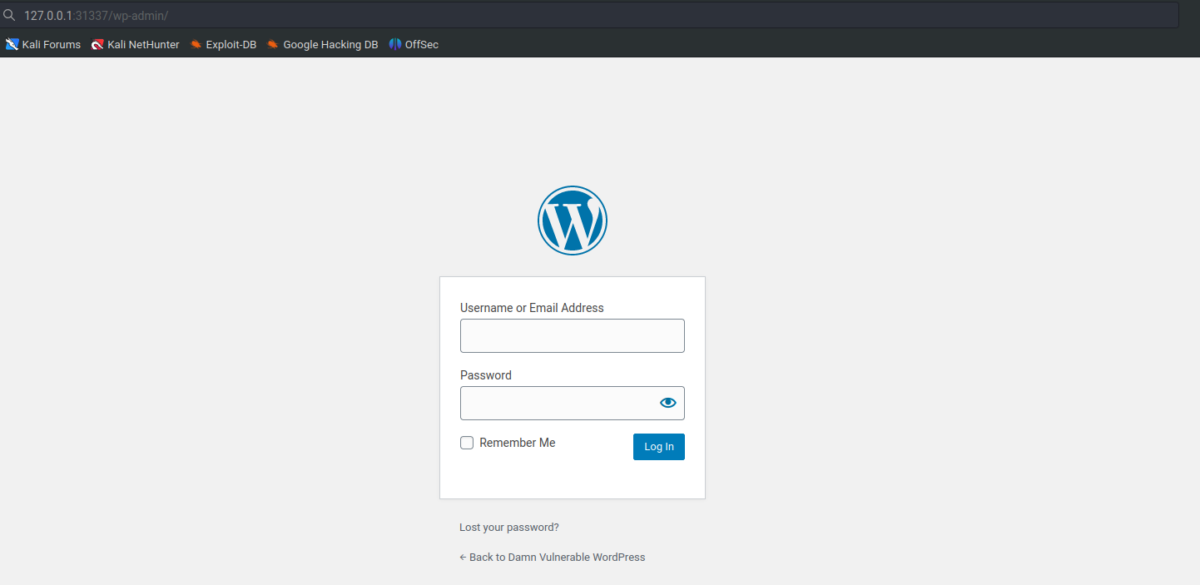The height and width of the screenshot is (585, 1200).
Task: Open the Kali NetHunter bookmark
Action: point(135,44)
